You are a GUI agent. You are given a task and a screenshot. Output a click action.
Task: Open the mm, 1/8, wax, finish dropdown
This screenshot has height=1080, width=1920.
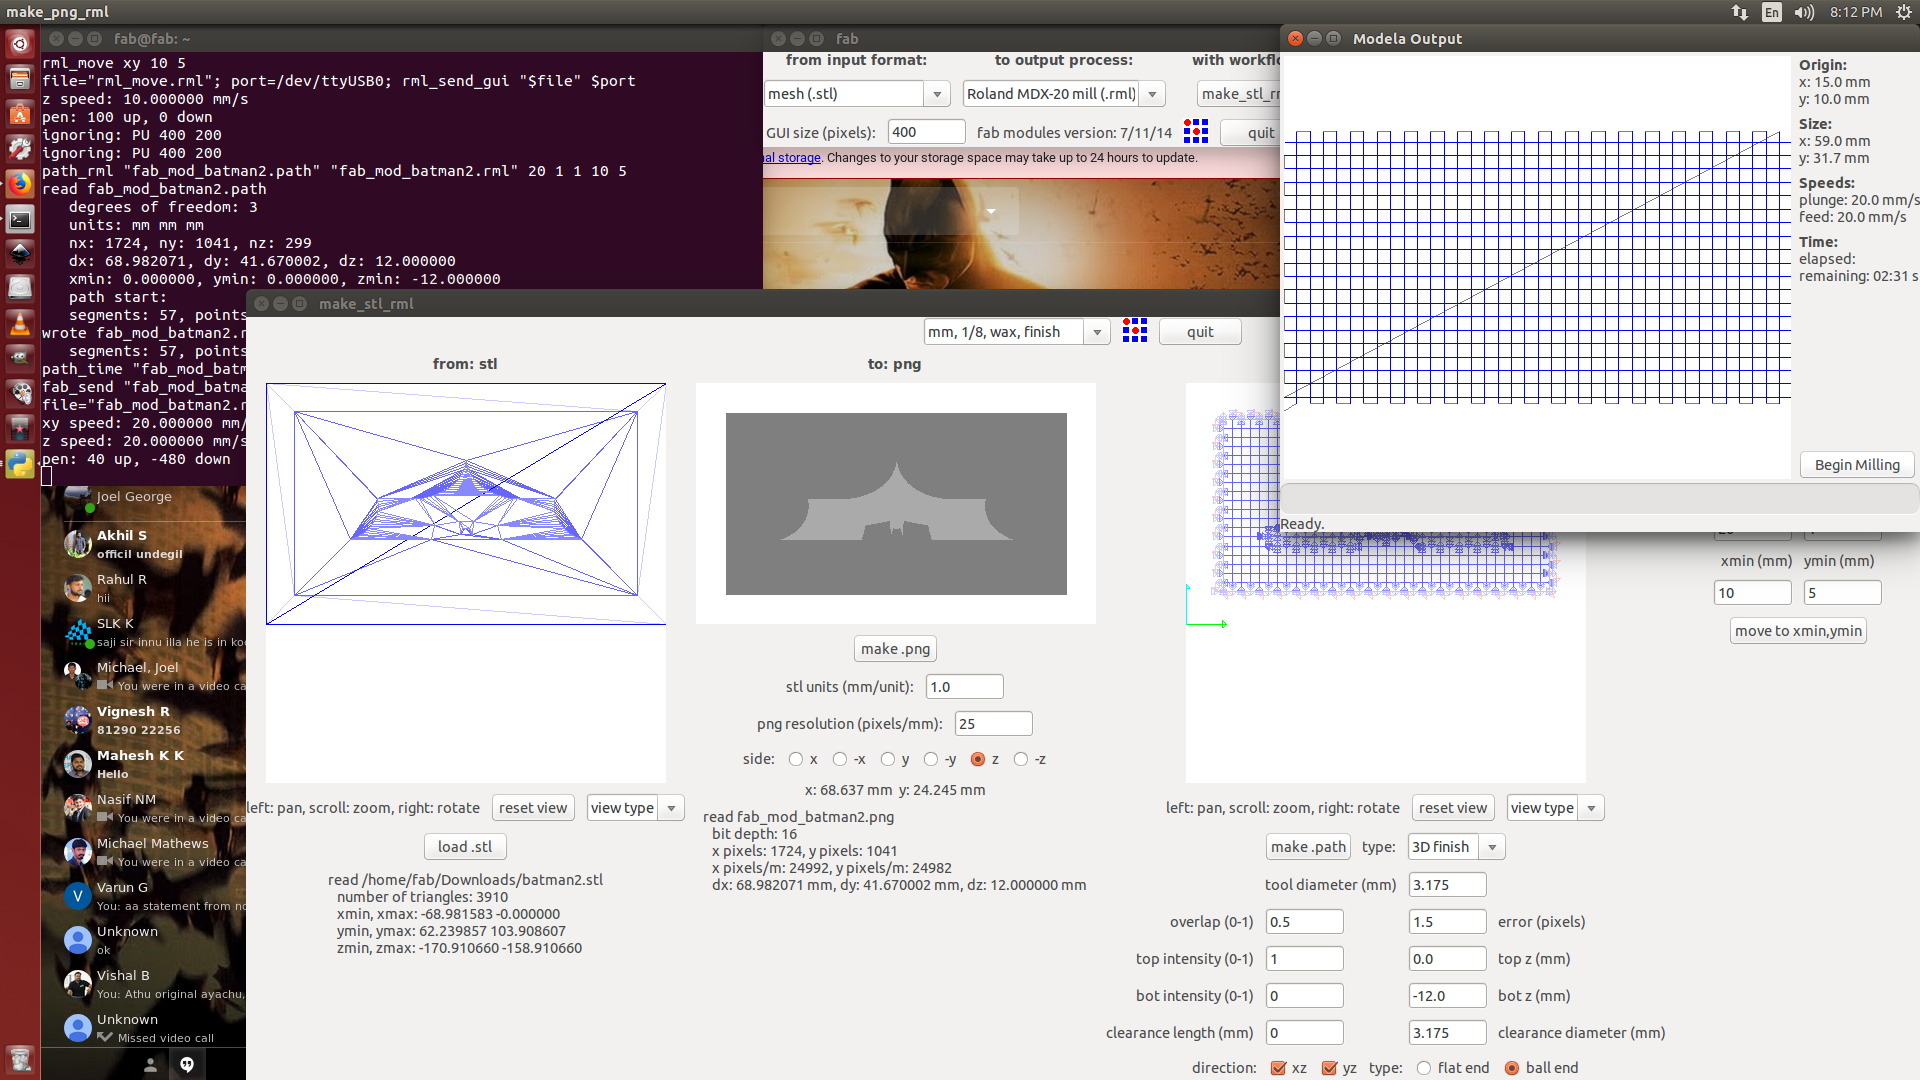click(x=1097, y=332)
